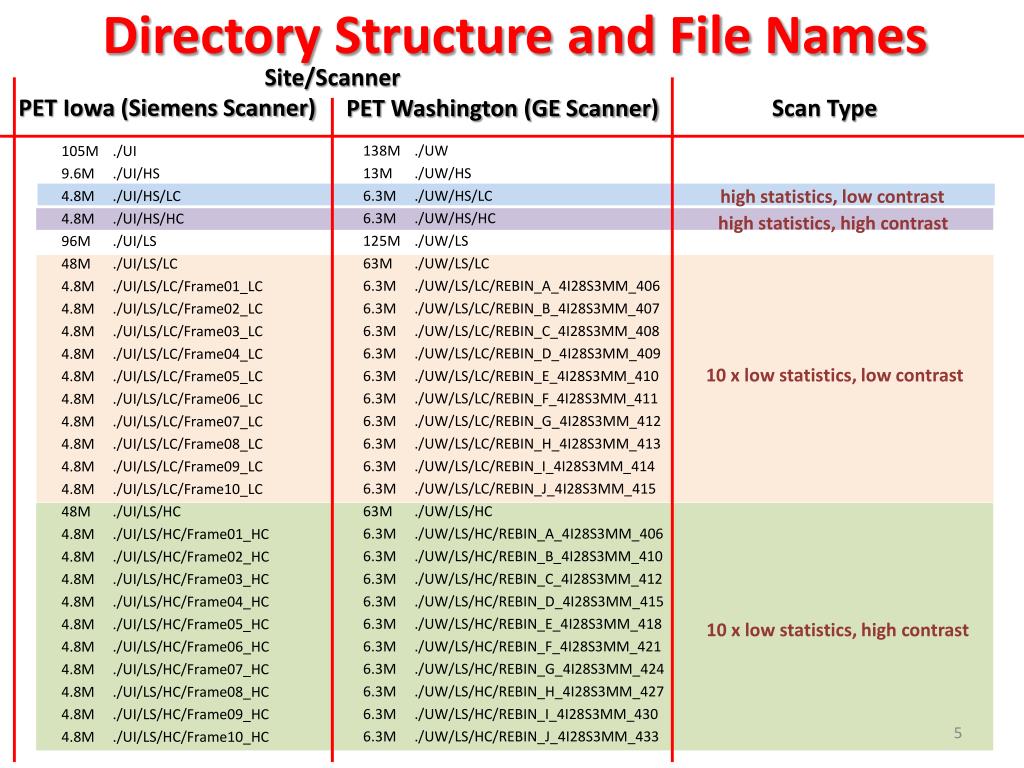
Task: Click the '138M' size value
Action: click(381, 151)
